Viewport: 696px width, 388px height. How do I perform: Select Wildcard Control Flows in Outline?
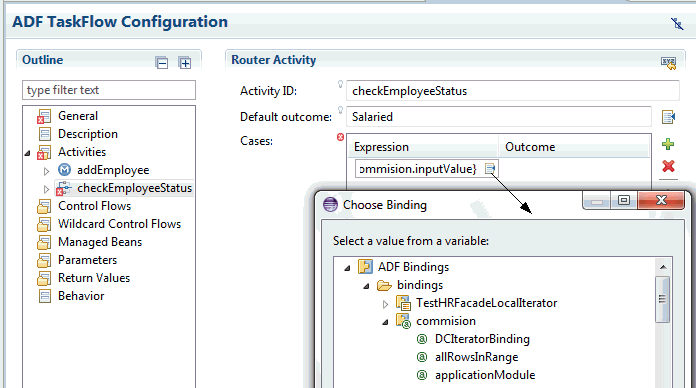(x=119, y=224)
